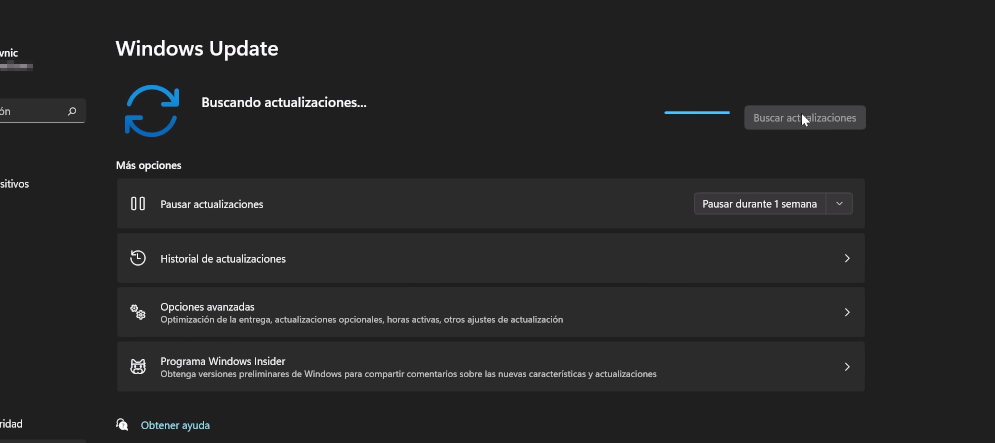
Task: Click the gears icon for Opciones avanzadas
Action: [138, 312]
